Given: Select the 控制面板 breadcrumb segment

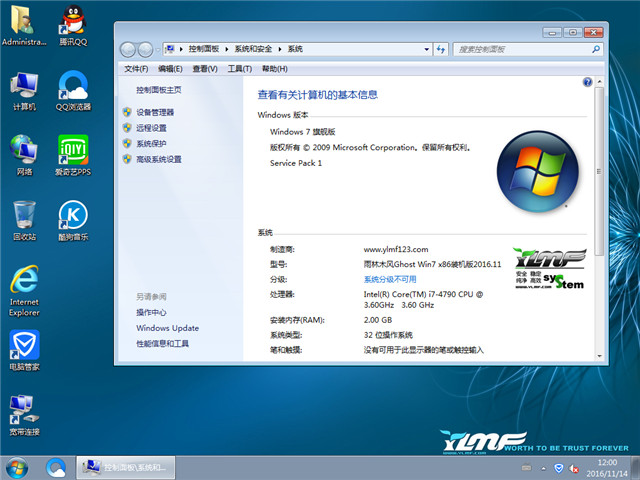Looking at the screenshot, I should pyautogui.click(x=204, y=49).
